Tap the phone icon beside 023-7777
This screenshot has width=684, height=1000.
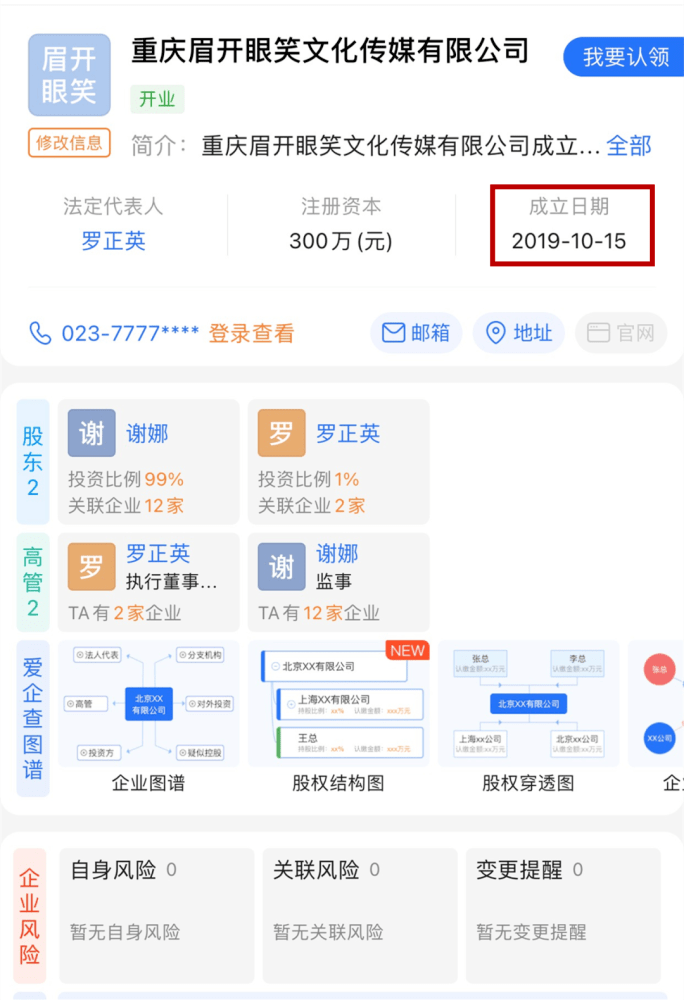click(x=40, y=333)
